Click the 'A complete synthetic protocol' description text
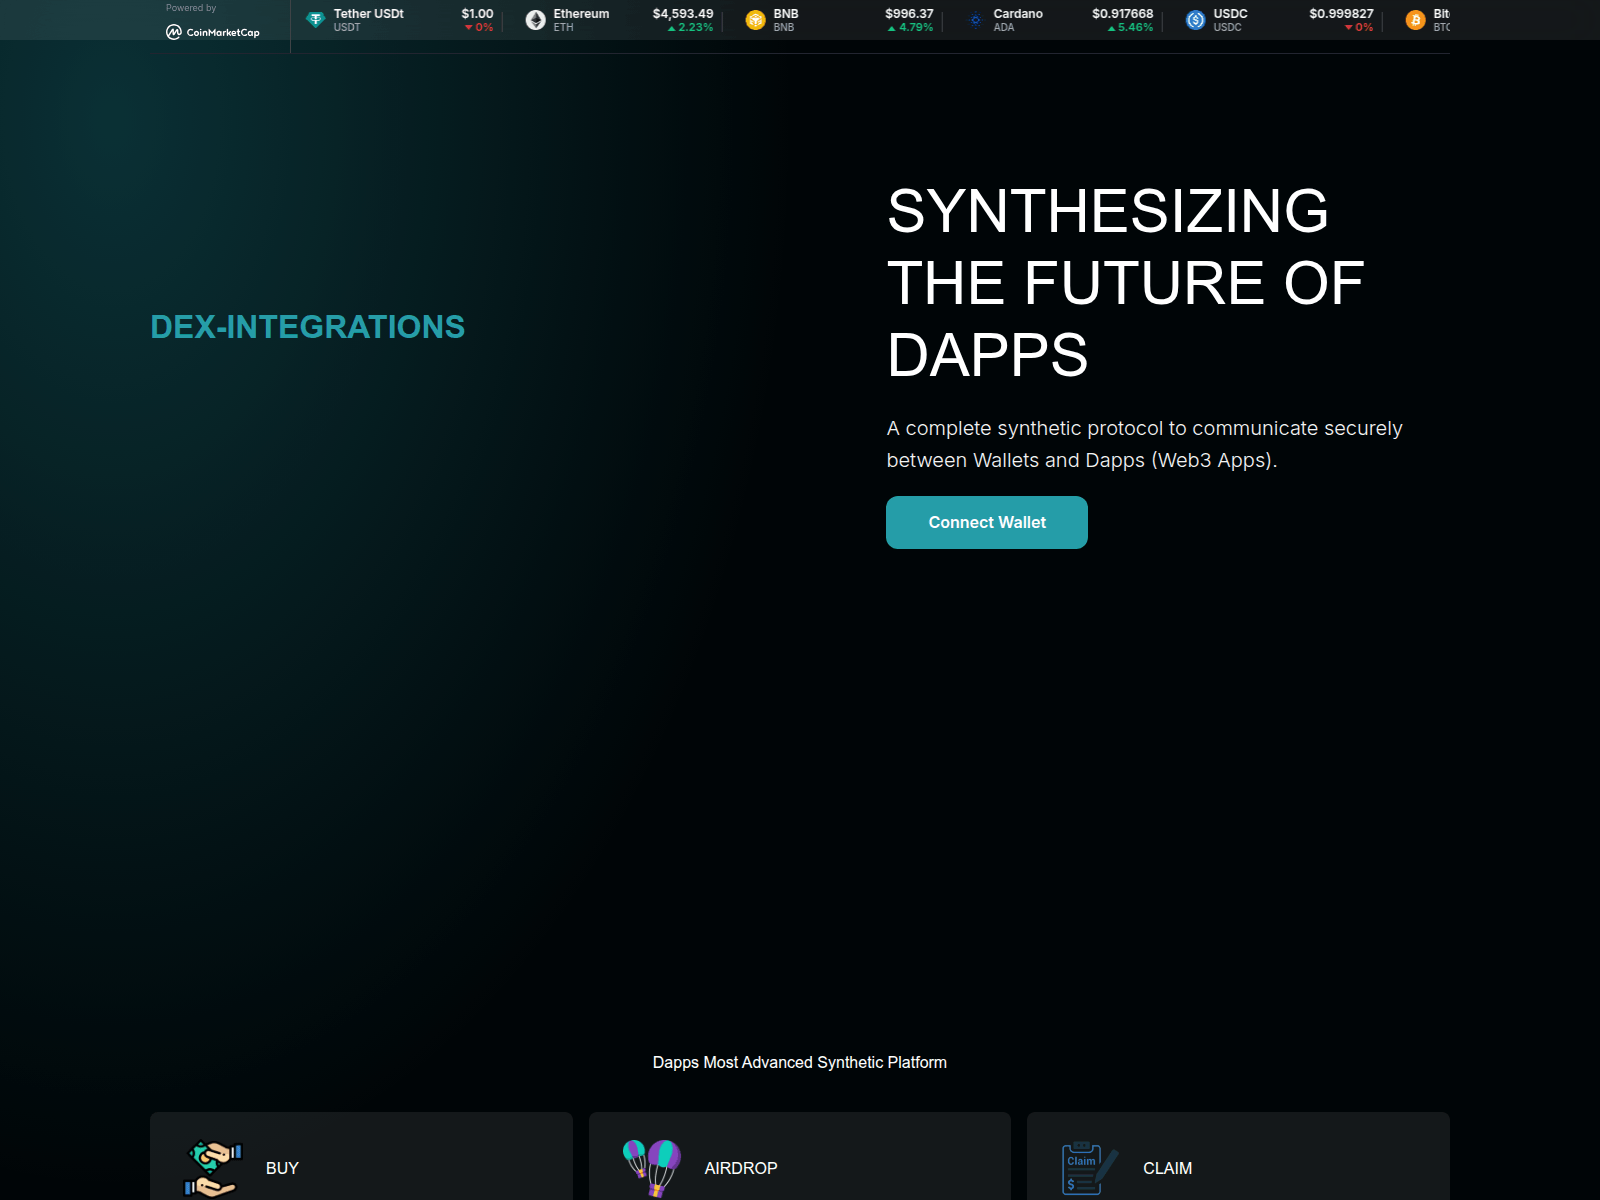This screenshot has height=1200, width=1600. (x=1144, y=444)
